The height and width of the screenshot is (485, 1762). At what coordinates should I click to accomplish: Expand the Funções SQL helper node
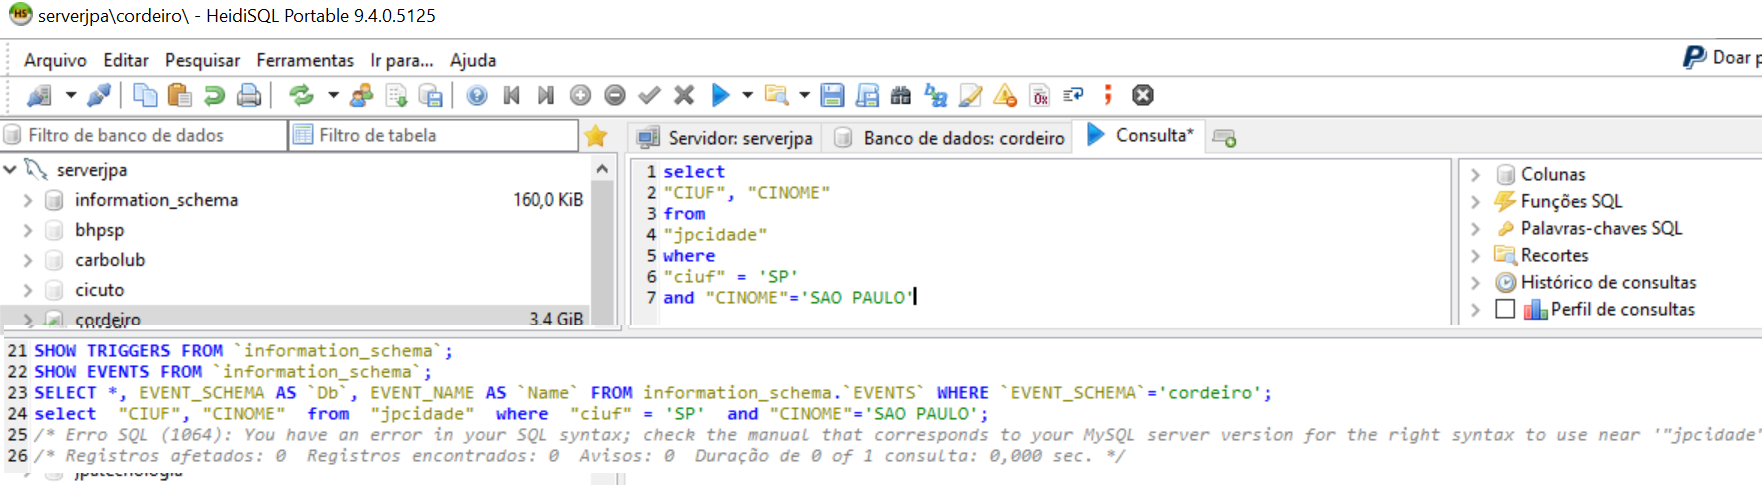tap(1475, 201)
